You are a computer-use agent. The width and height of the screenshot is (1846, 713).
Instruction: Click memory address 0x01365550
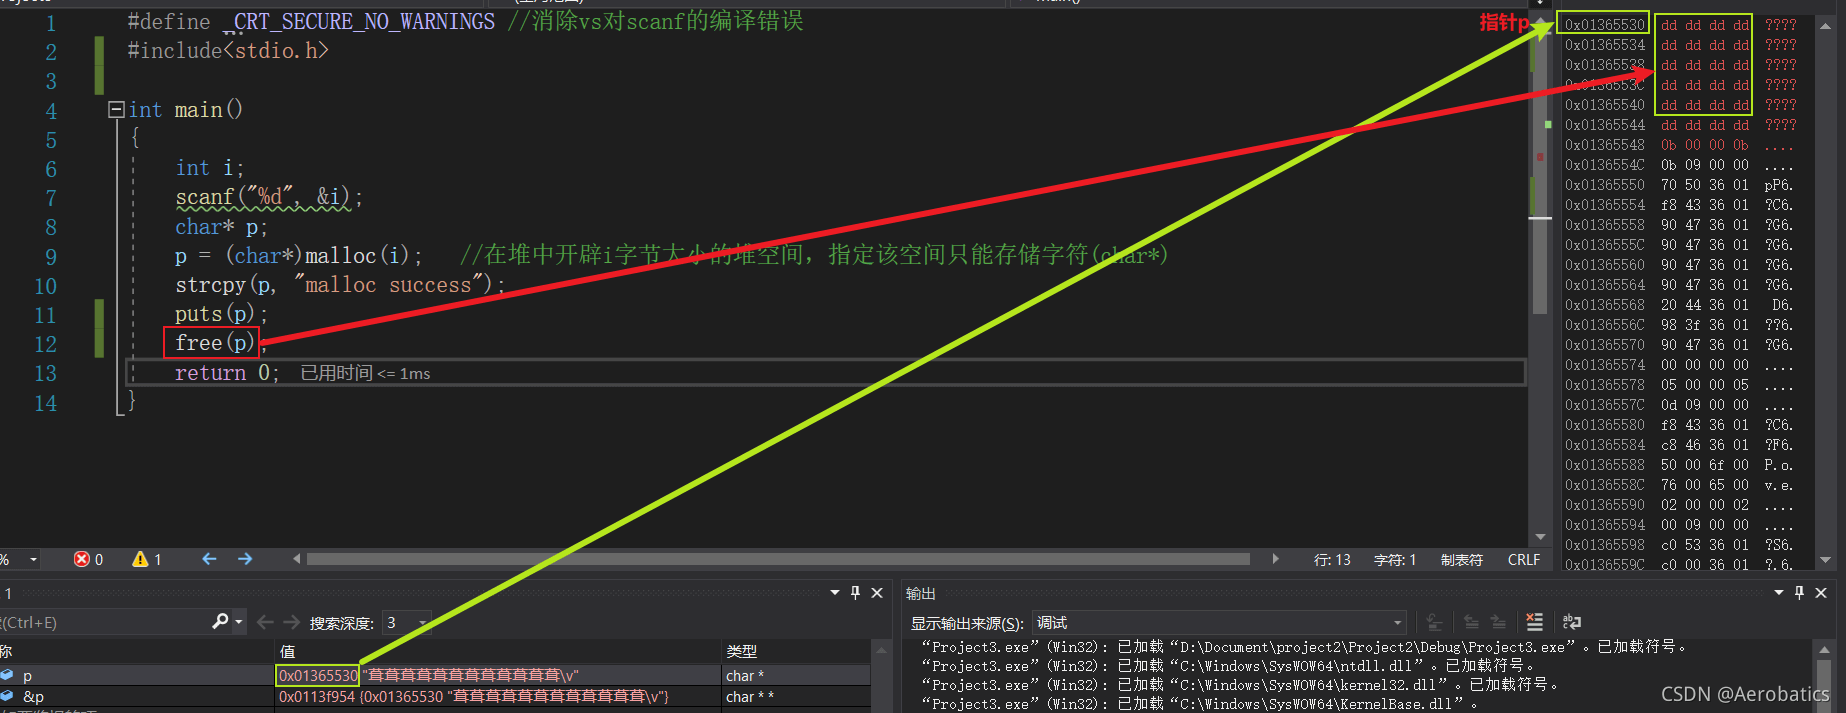tap(1604, 185)
